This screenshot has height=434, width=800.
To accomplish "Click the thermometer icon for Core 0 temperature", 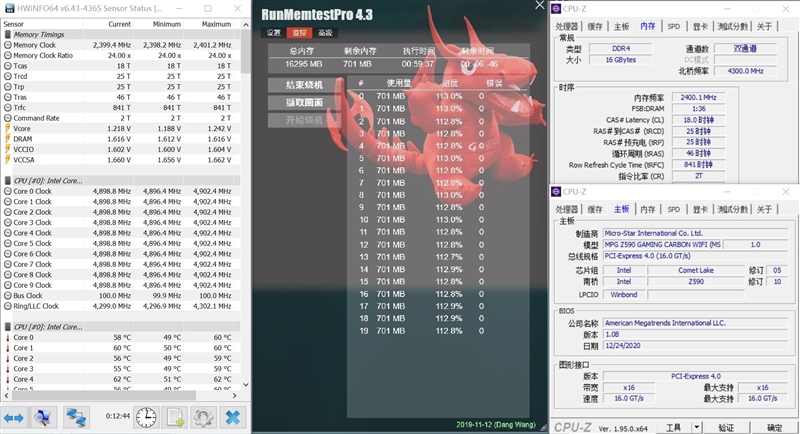I will 8,338.
